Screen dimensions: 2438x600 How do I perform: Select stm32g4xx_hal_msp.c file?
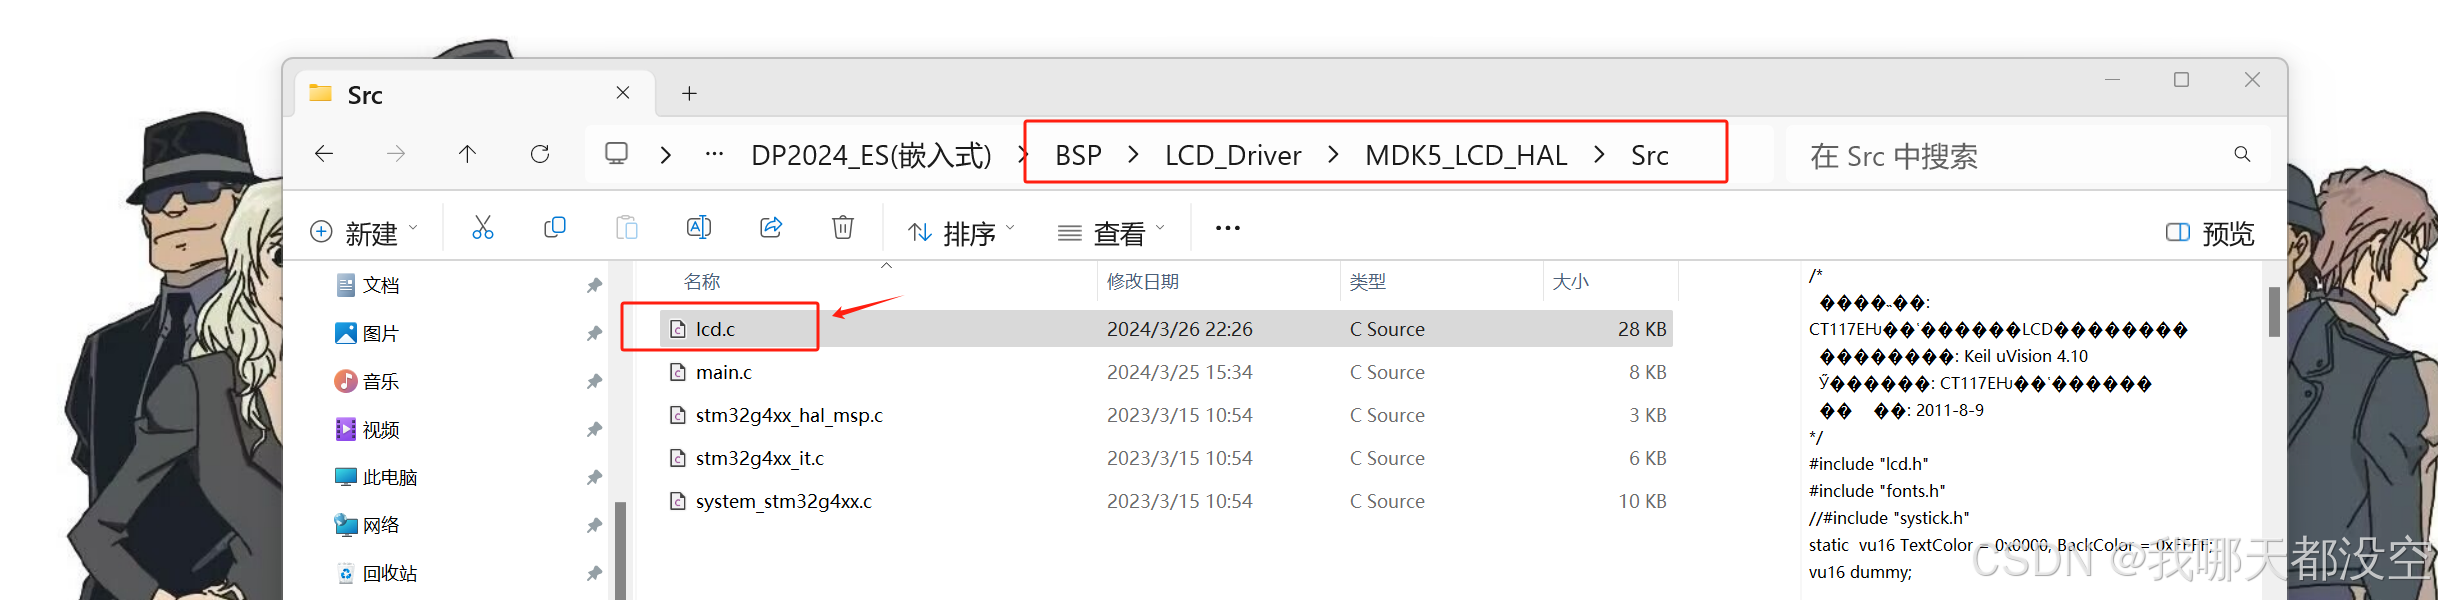click(1166, 415)
